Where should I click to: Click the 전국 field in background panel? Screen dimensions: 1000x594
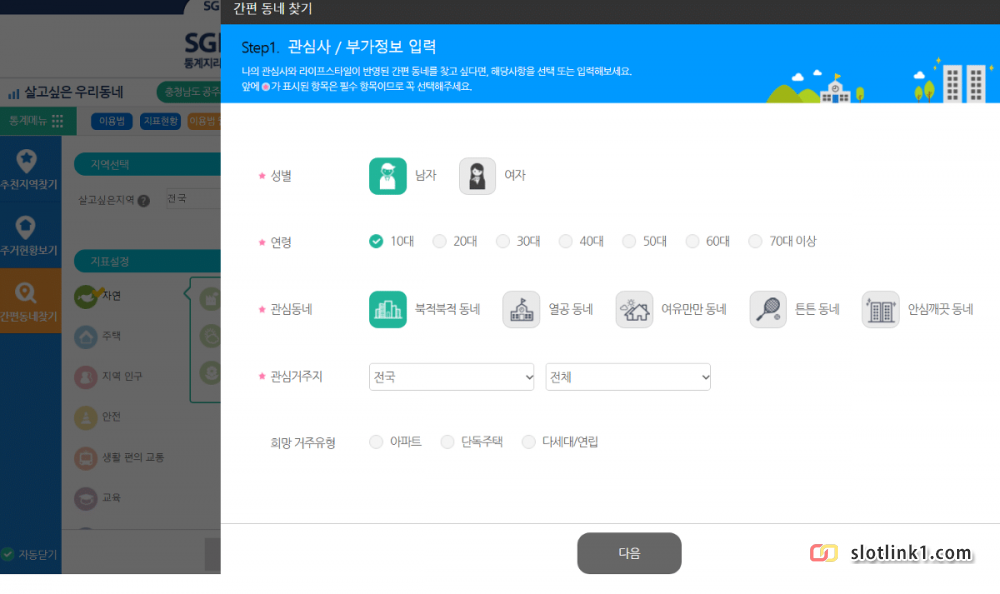coord(193,198)
